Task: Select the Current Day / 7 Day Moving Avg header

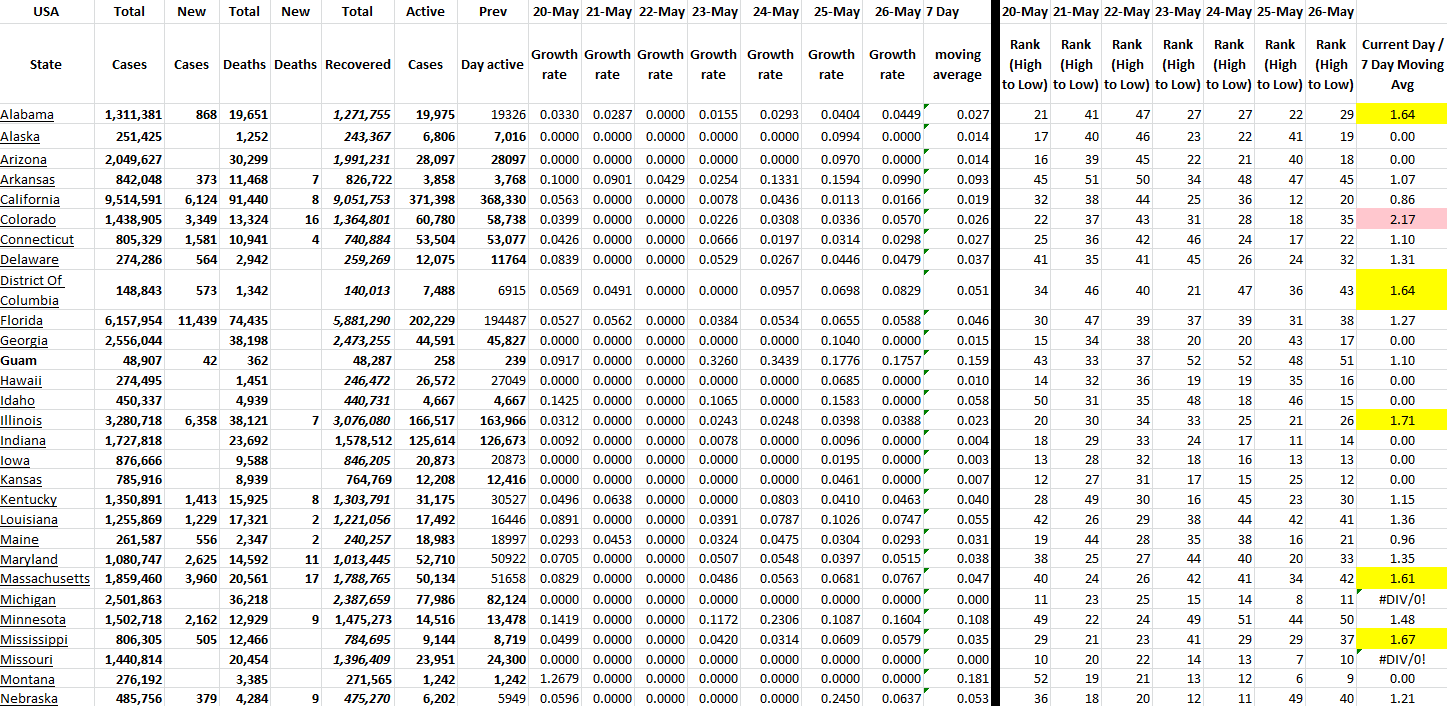Action: pyautogui.click(x=1402, y=64)
